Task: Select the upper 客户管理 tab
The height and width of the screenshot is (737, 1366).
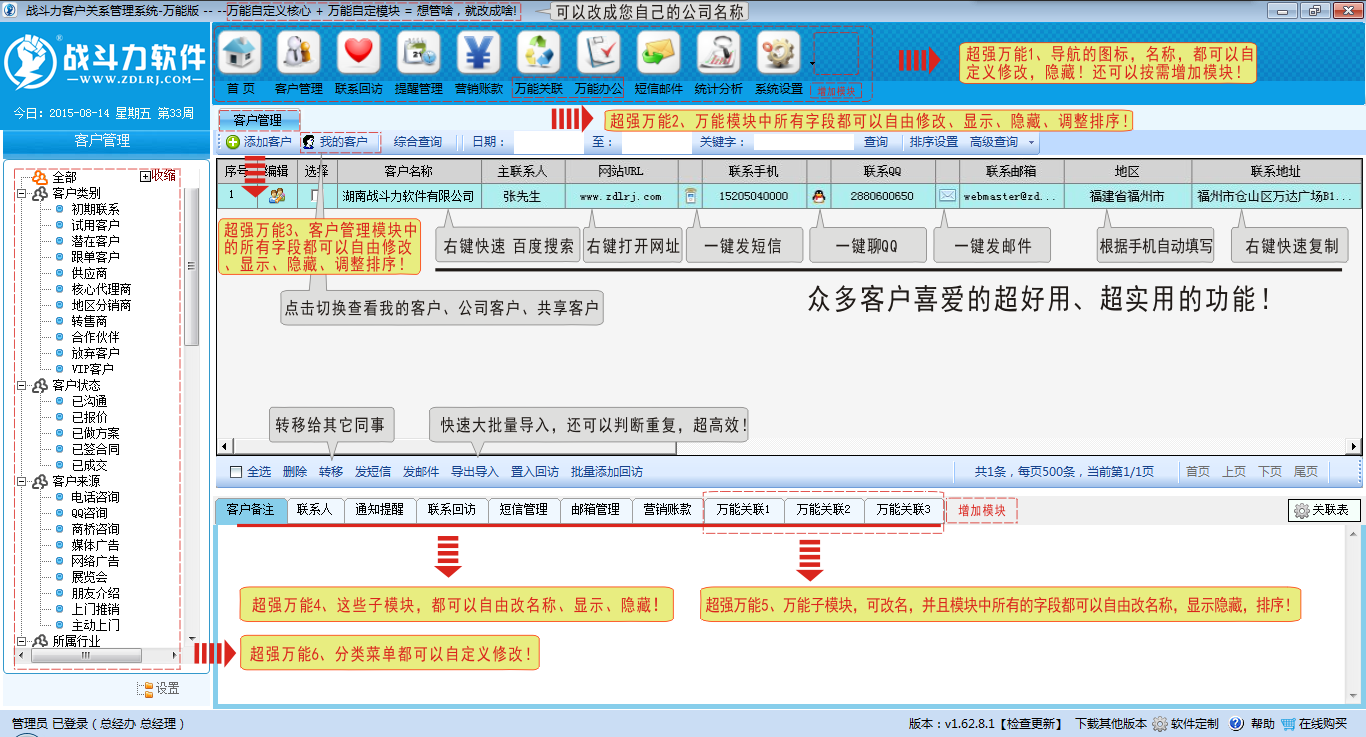Action: coord(257,120)
